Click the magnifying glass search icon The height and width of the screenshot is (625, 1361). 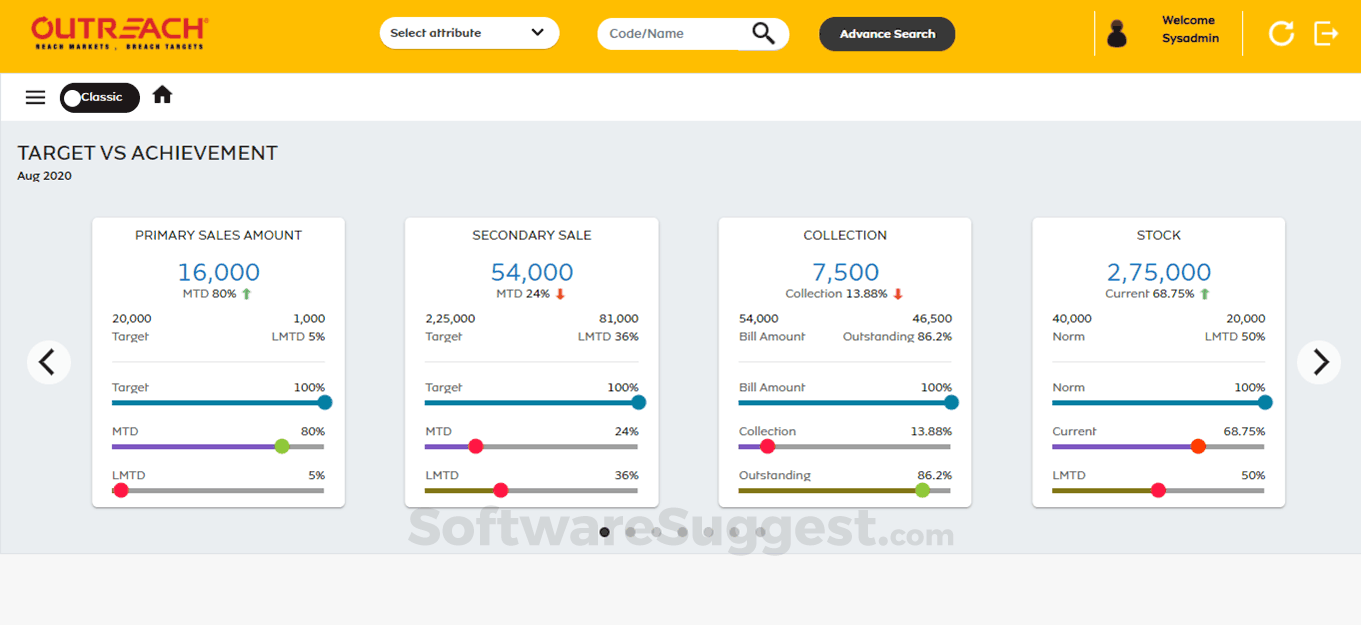click(763, 34)
